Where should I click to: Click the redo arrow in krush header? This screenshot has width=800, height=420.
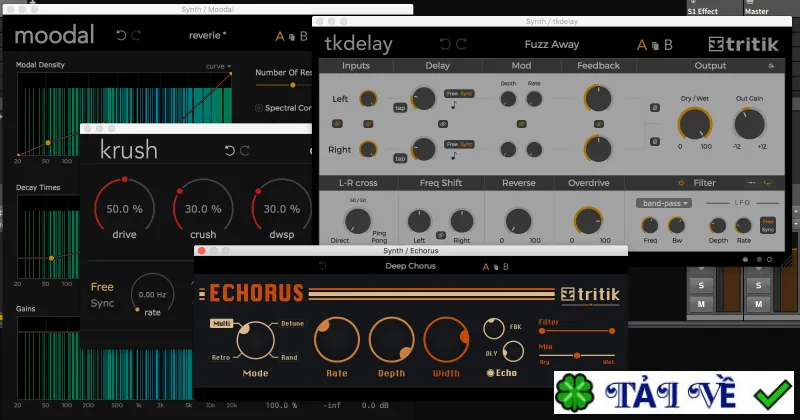point(245,151)
